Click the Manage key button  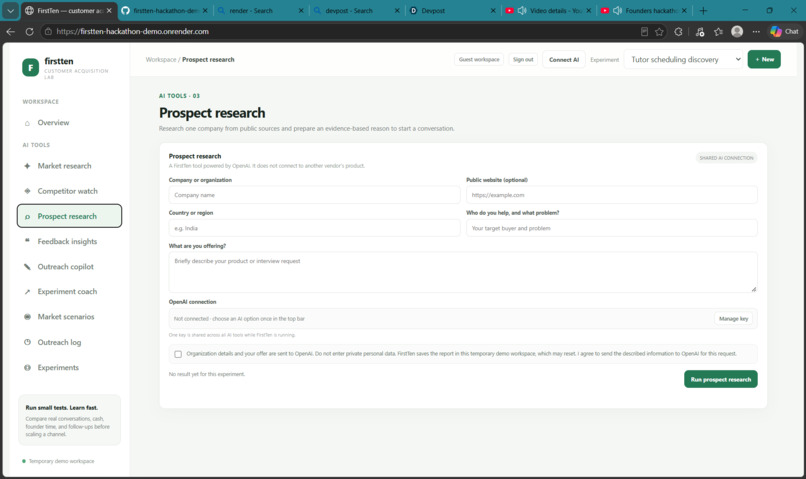click(734, 319)
